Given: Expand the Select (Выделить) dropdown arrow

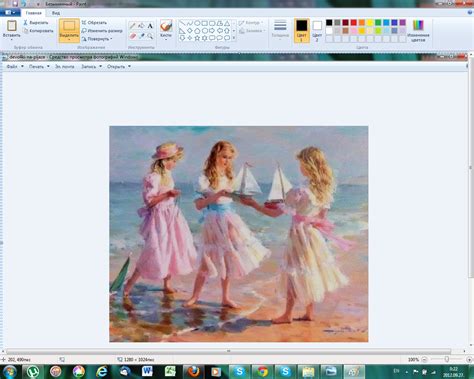Looking at the screenshot, I should pyautogui.click(x=69, y=40).
